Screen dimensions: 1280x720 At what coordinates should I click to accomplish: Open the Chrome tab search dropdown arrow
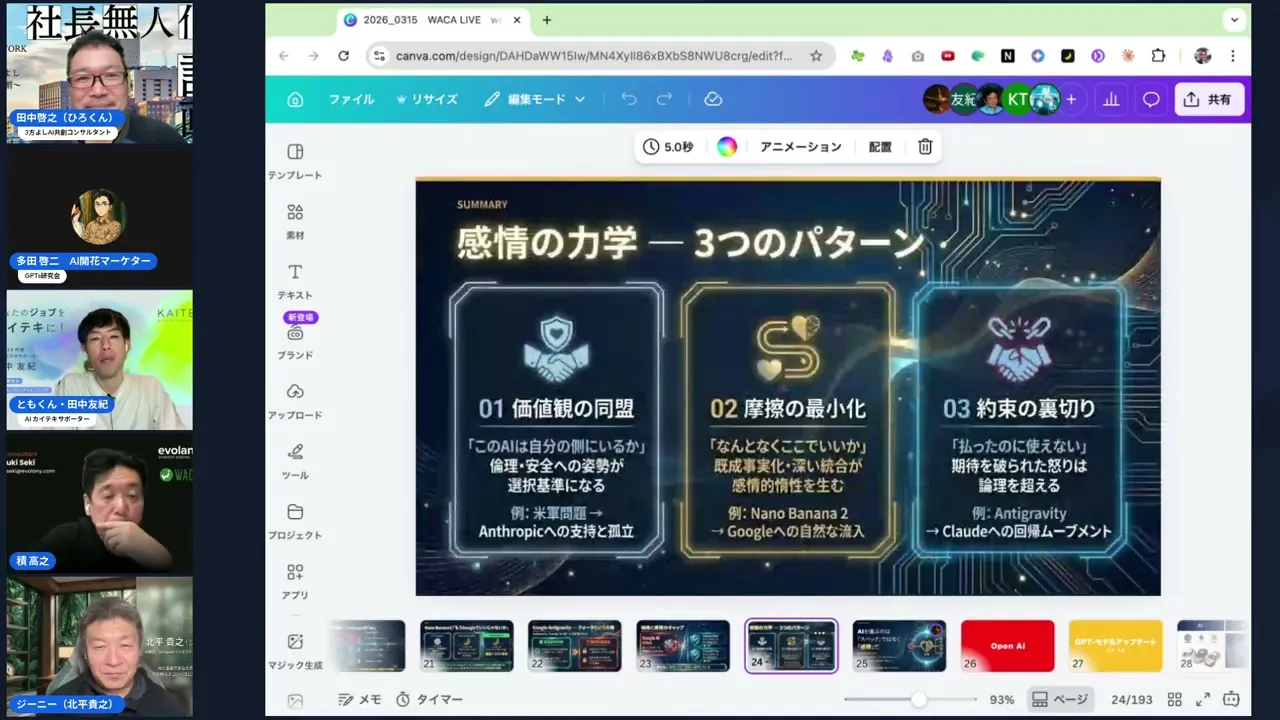click(x=1235, y=19)
